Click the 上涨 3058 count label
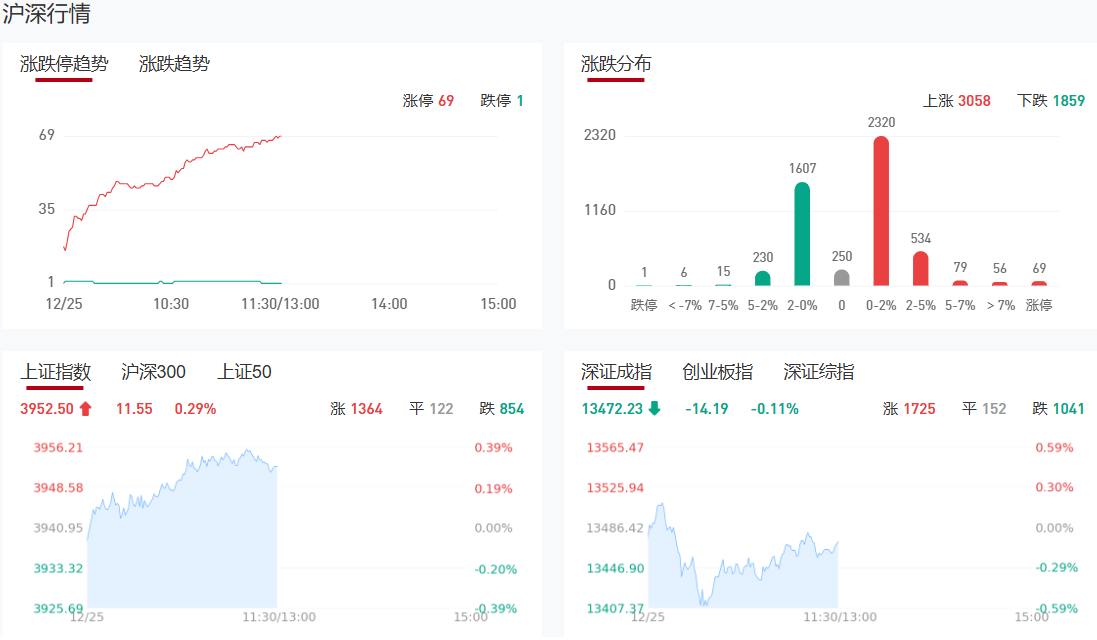Viewport: 1097px width, 640px height. (x=956, y=101)
